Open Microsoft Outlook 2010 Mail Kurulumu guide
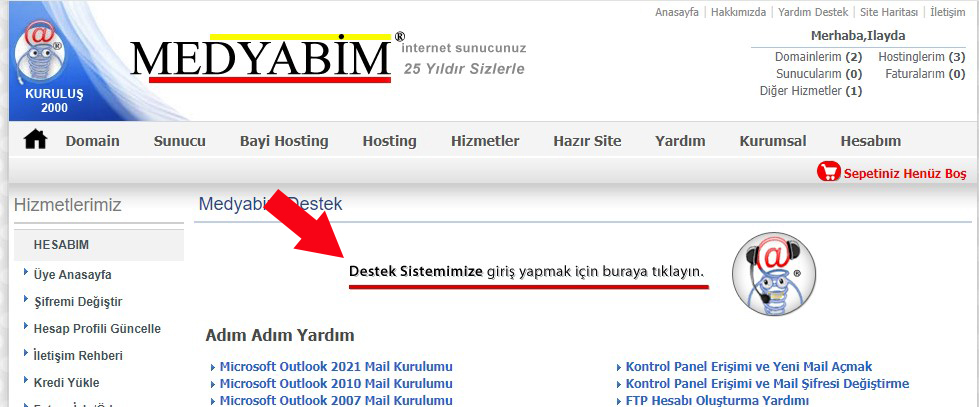Viewport: 979px width, 407px height. [336, 383]
